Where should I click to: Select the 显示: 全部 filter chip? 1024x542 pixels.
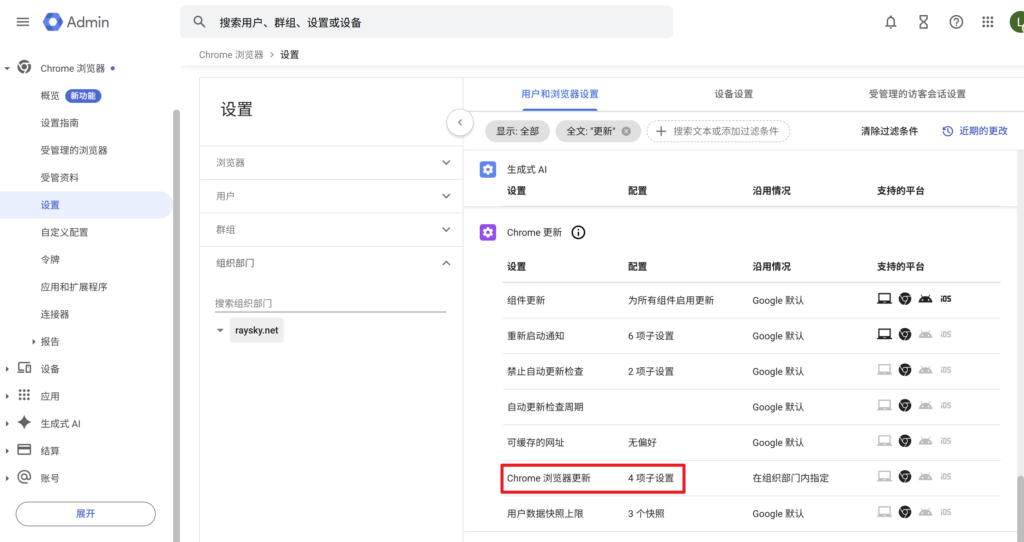[x=517, y=131]
